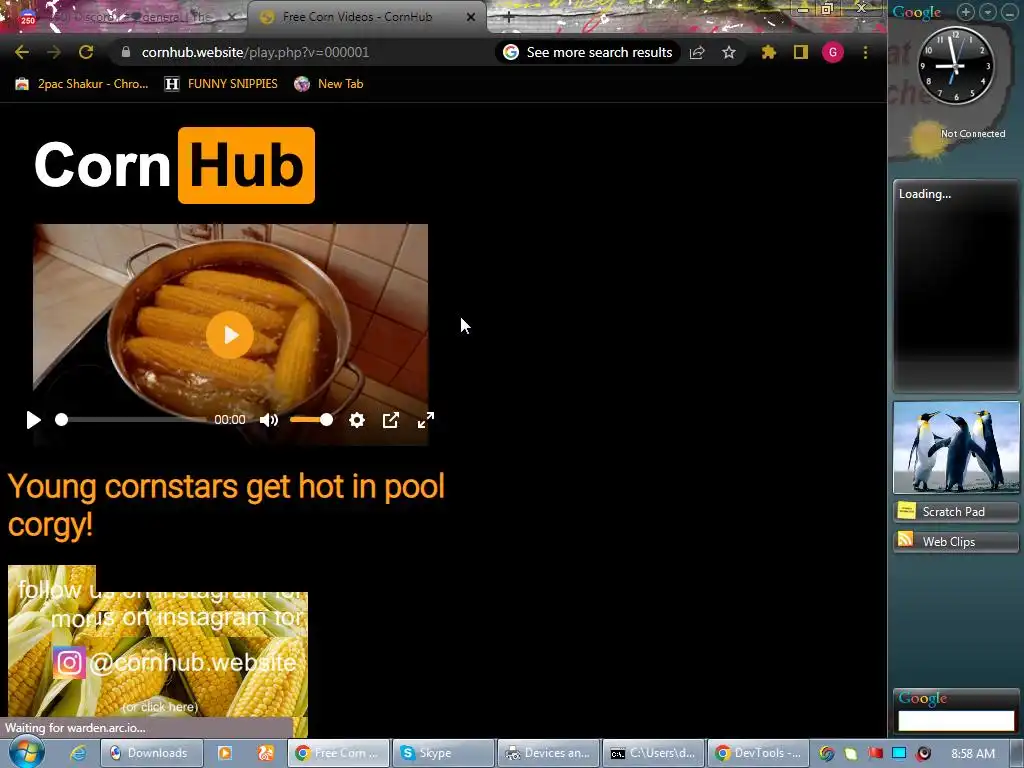Share this page via share icon
The height and width of the screenshot is (768, 1024).
tap(697, 52)
